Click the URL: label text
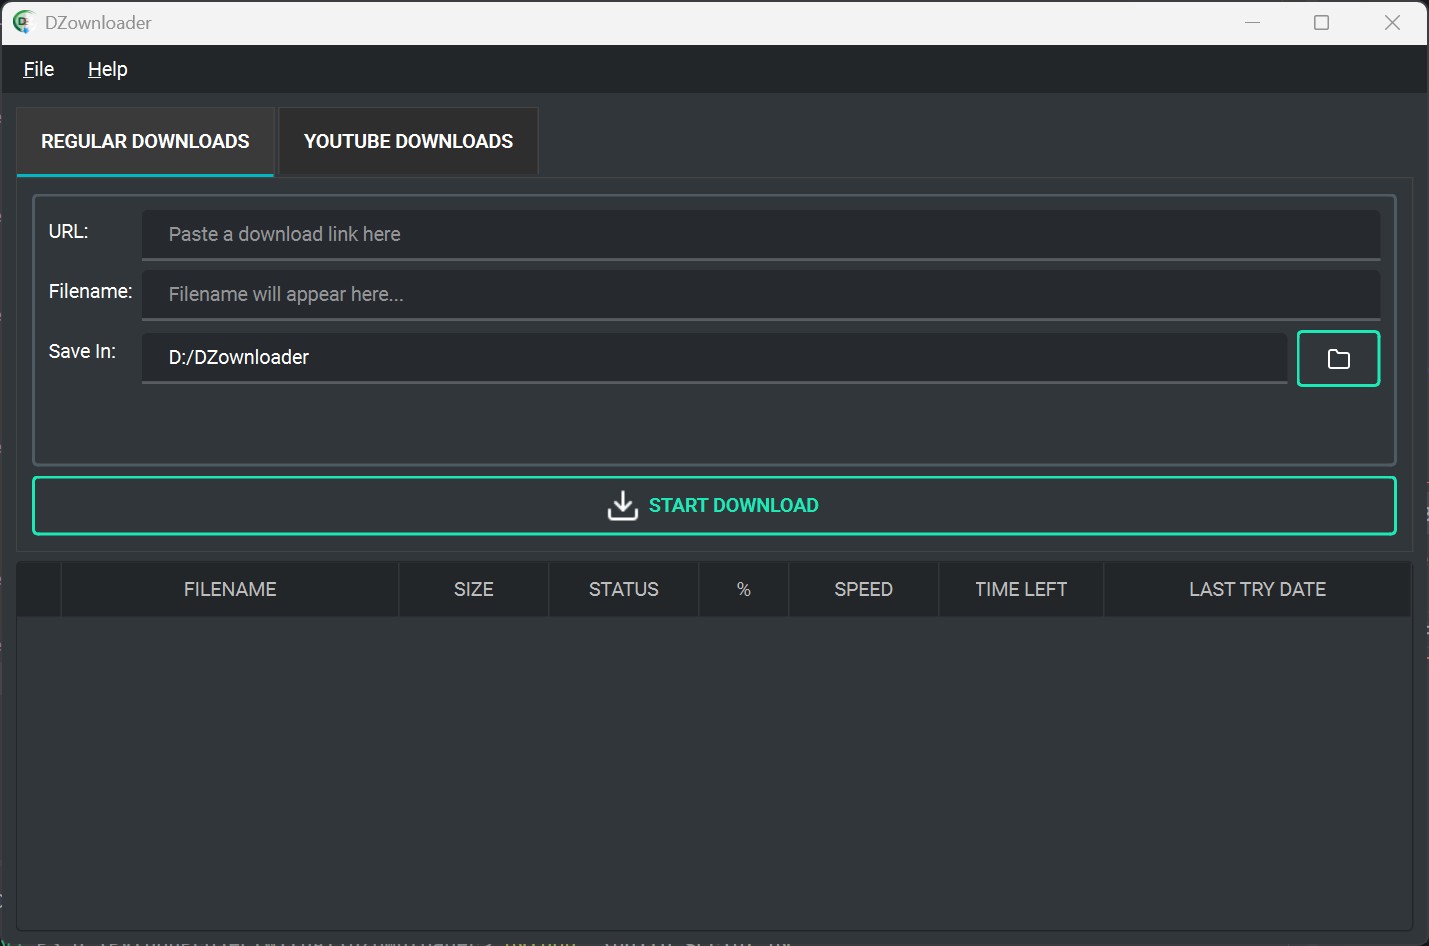1429x946 pixels. pos(68,231)
